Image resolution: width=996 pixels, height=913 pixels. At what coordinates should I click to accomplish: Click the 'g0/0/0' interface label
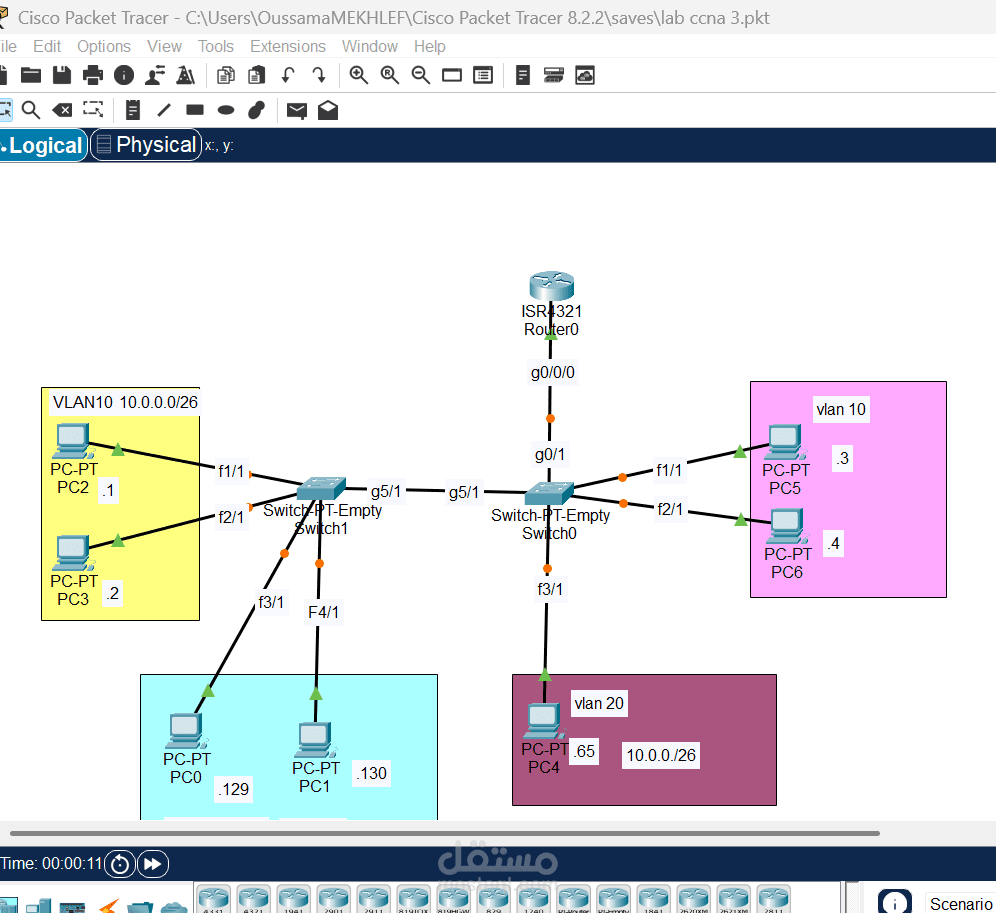[x=553, y=372]
